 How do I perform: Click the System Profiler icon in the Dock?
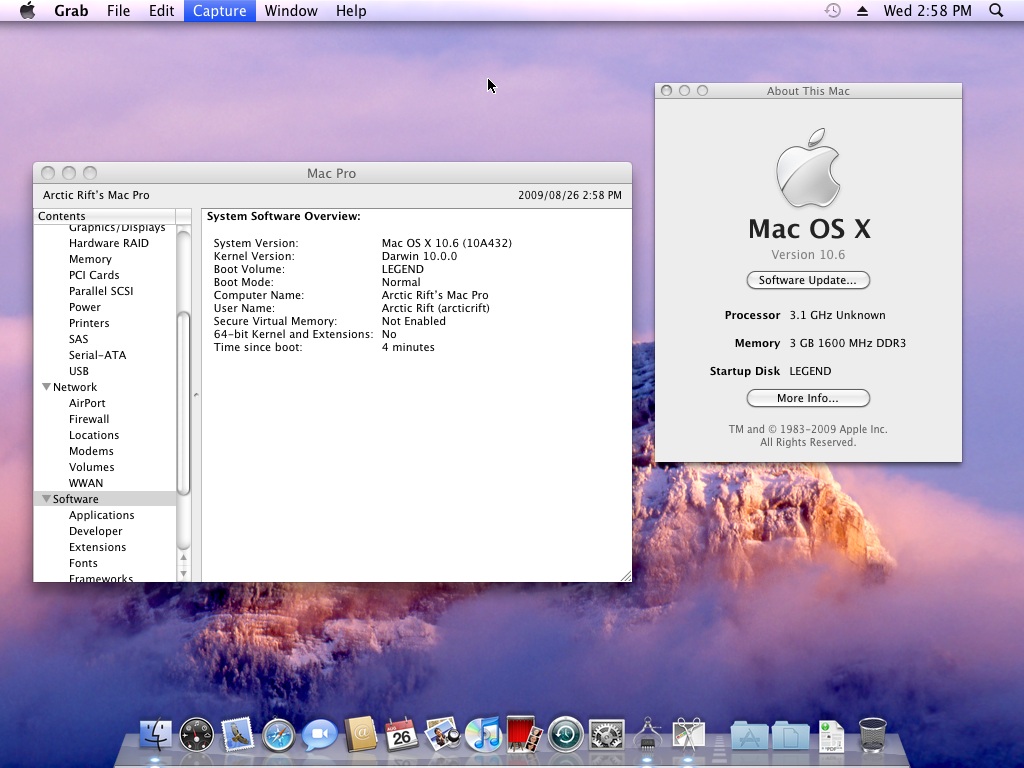[x=647, y=735]
